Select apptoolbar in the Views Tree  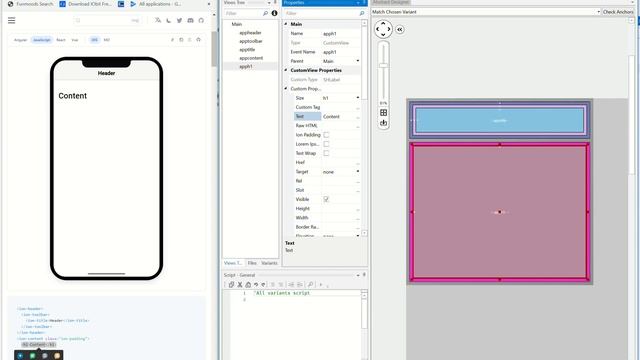click(251, 41)
